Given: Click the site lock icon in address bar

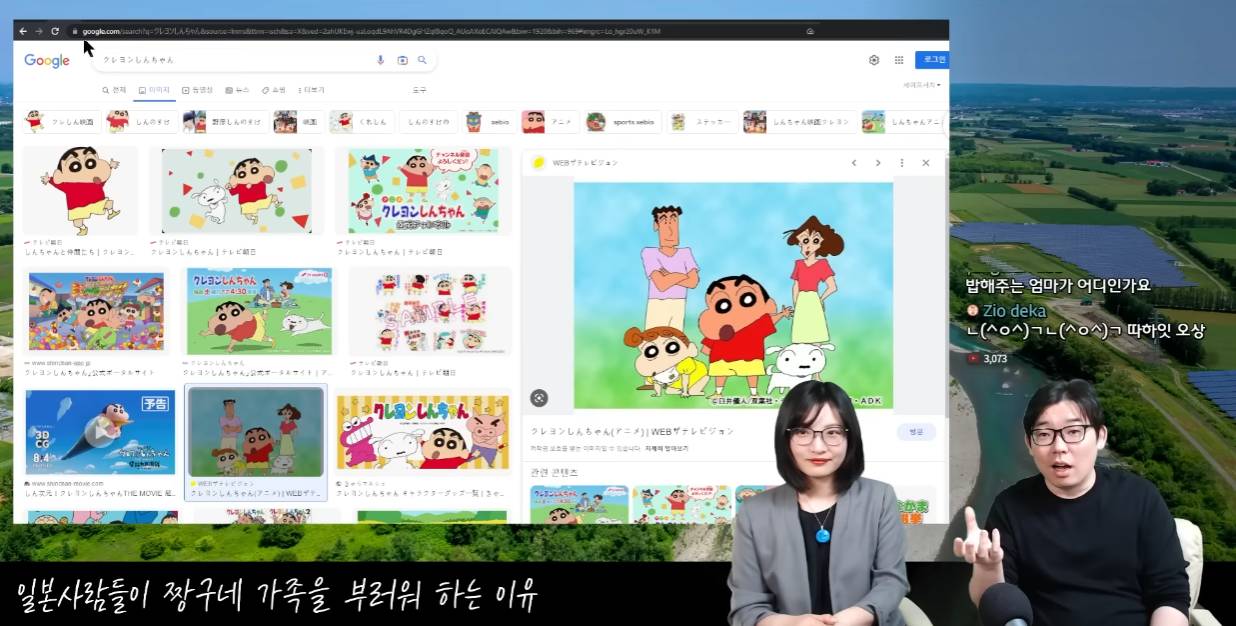Looking at the screenshot, I should pos(75,31).
